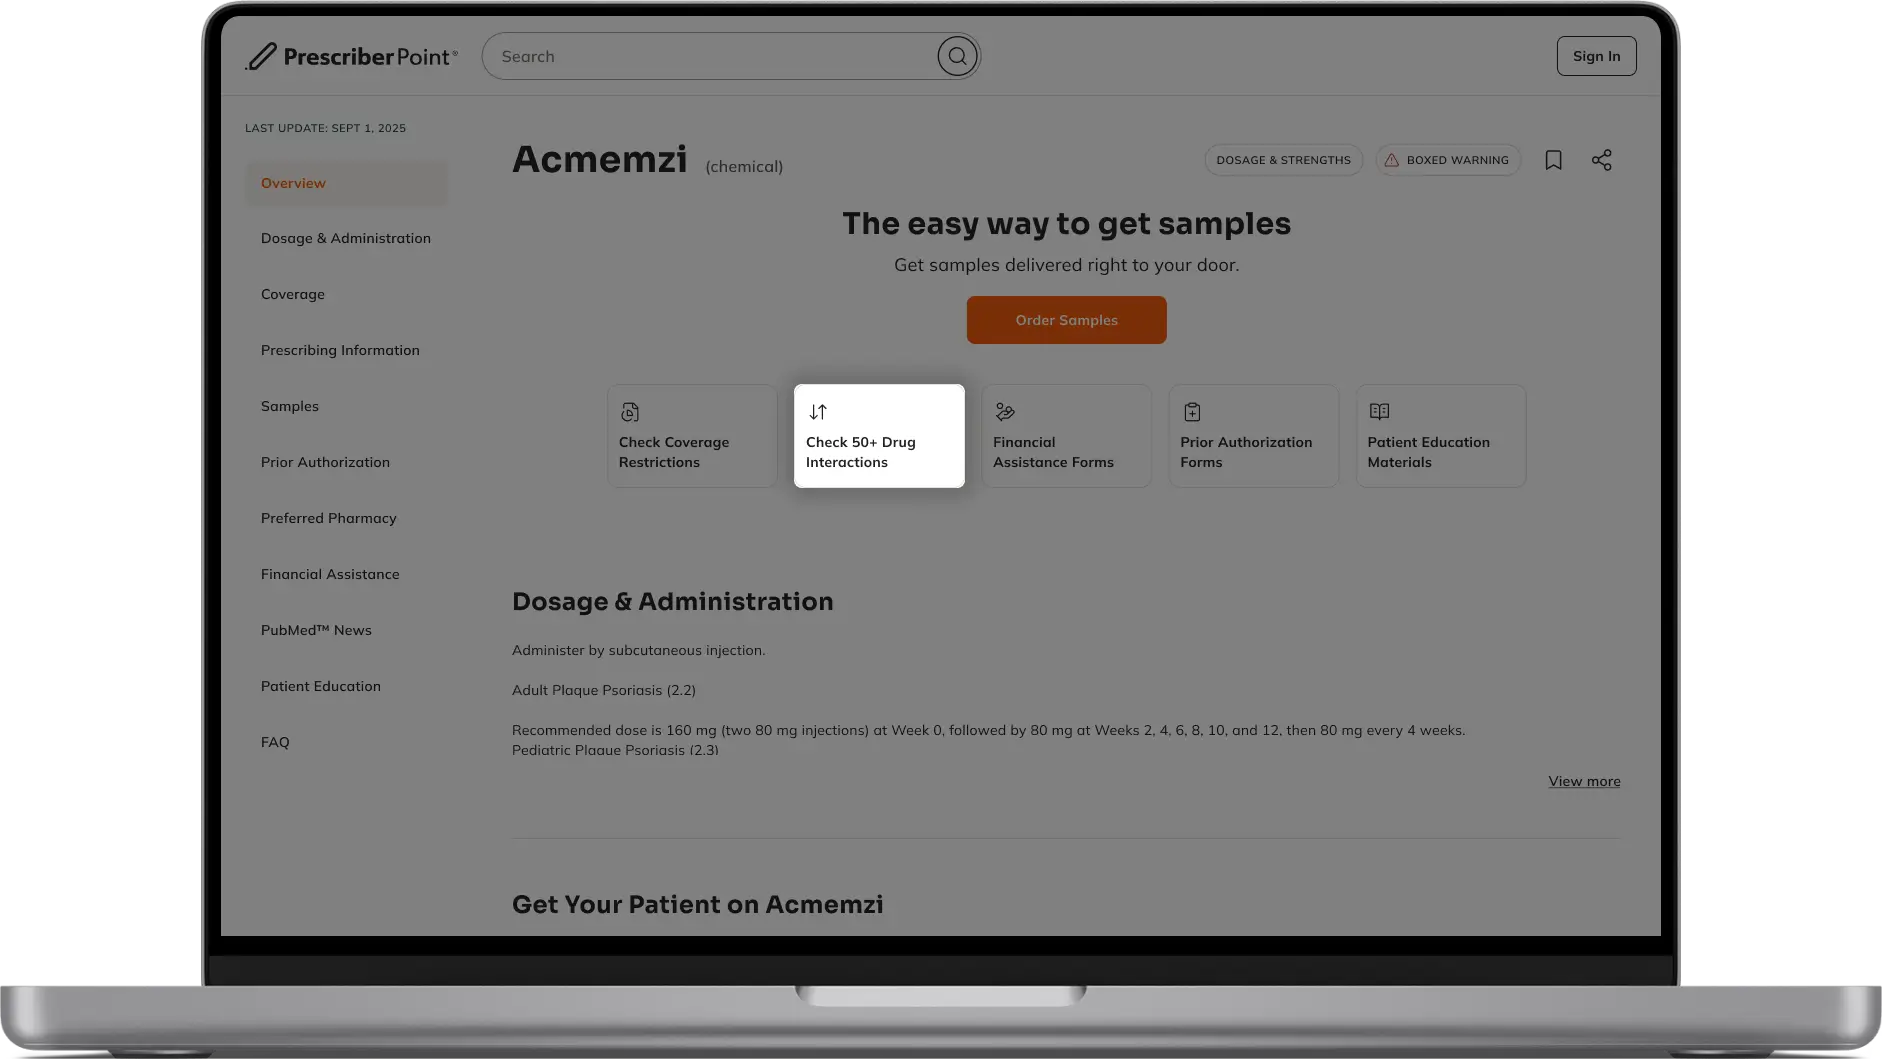The width and height of the screenshot is (1882, 1059).
Task: Open Financial Assistance Forms card
Action: 1066,436
